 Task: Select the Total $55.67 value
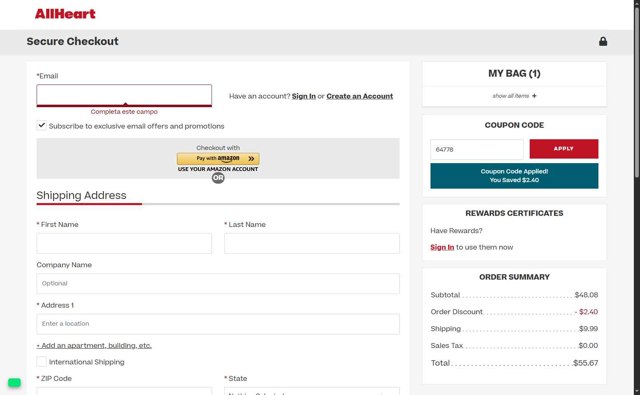pos(585,363)
